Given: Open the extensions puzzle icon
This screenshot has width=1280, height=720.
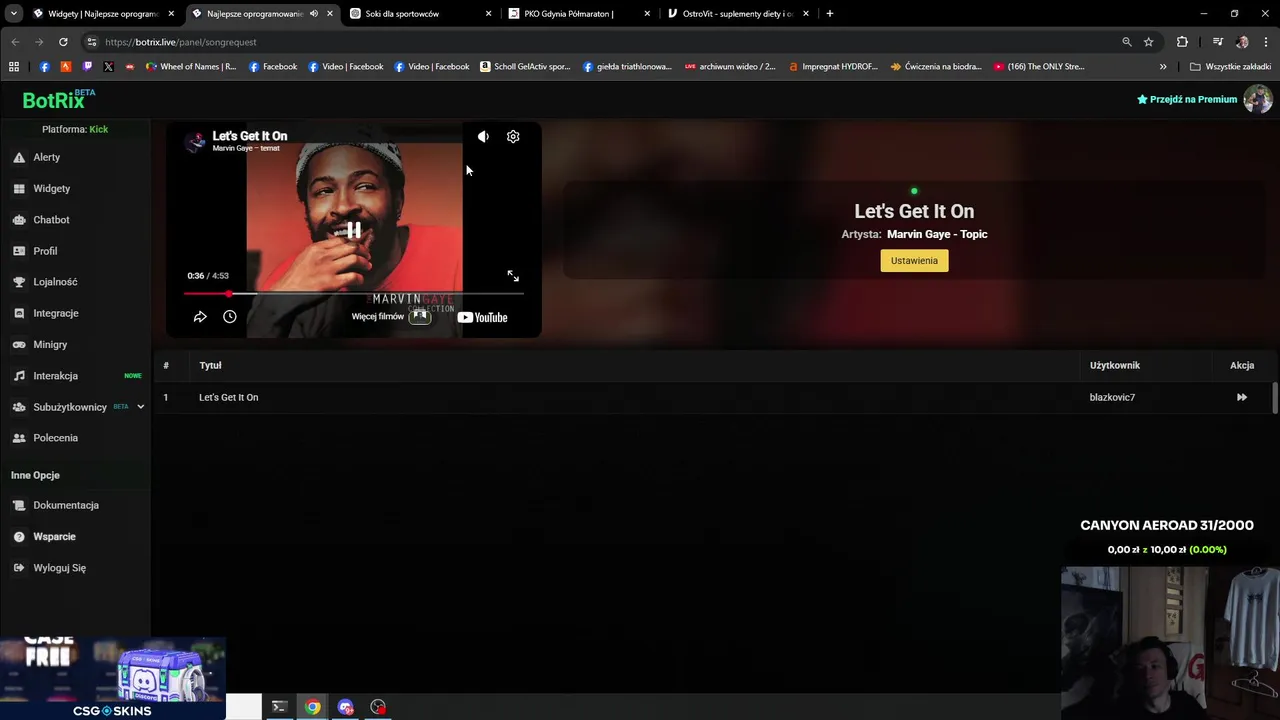Looking at the screenshot, I should pyautogui.click(x=1182, y=42).
